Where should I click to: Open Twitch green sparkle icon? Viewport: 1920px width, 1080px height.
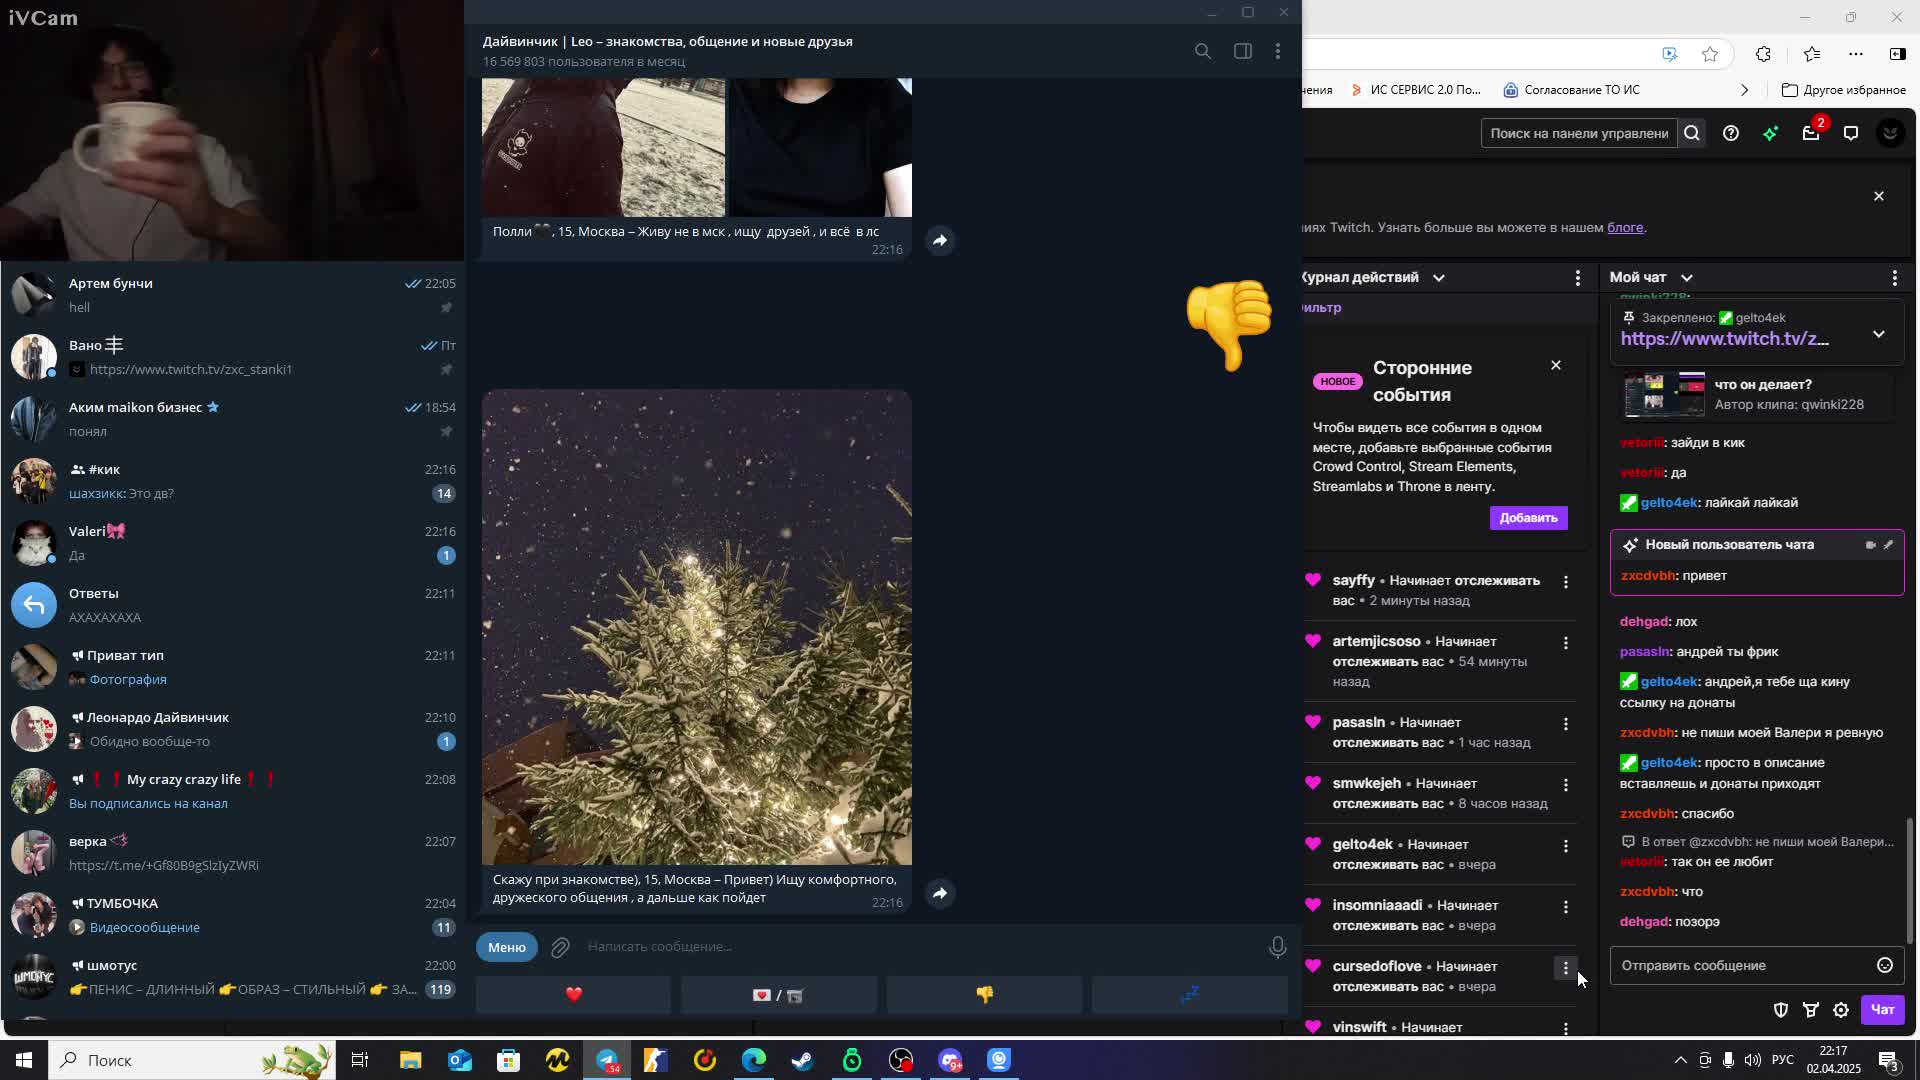tap(1771, 133)
